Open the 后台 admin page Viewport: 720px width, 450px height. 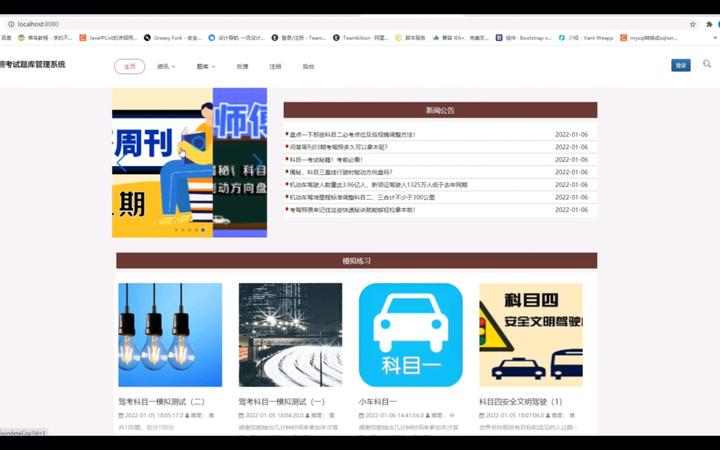[x=308, y=67]
